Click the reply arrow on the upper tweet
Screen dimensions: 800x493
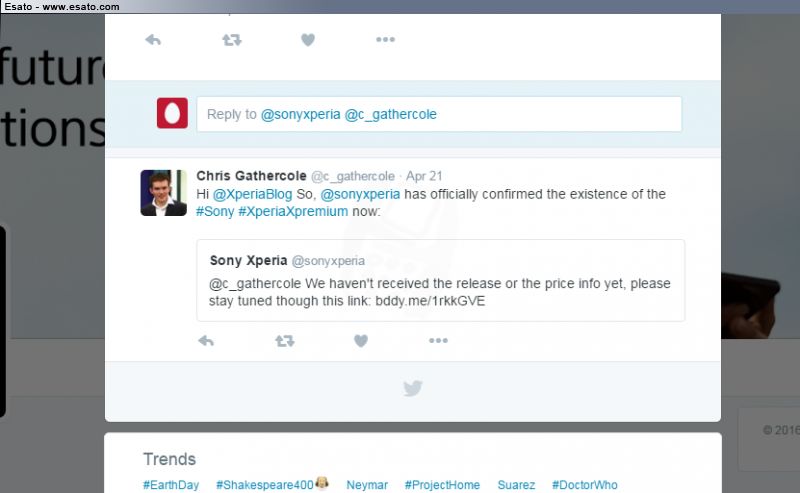(153, 40)
